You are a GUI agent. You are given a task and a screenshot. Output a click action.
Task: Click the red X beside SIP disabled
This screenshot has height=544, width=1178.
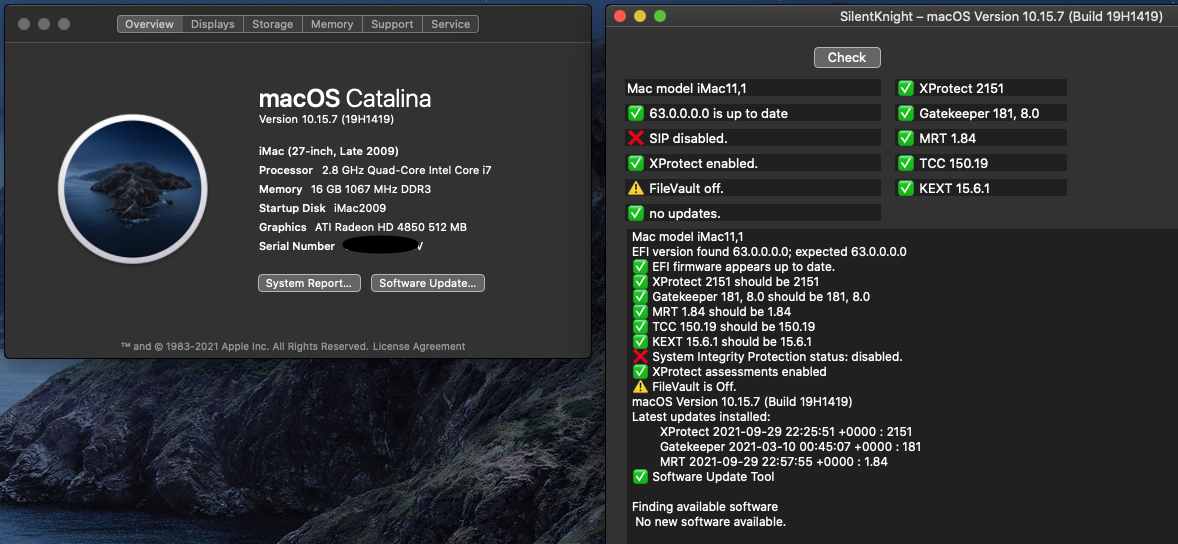636,138
